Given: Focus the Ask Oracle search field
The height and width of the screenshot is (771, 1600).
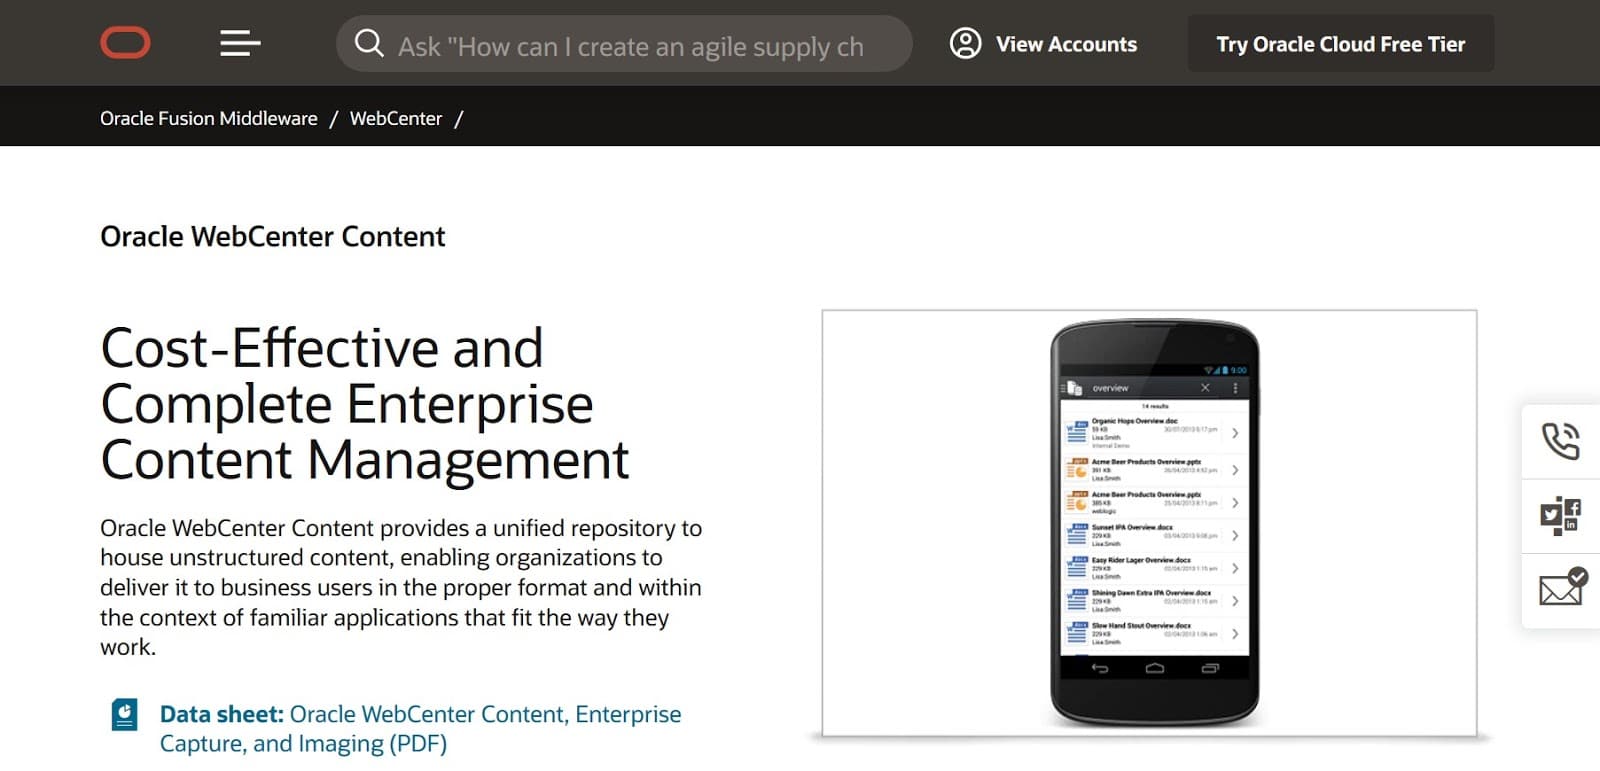Looking at the screenshot, I should click(x=624, y=44).
